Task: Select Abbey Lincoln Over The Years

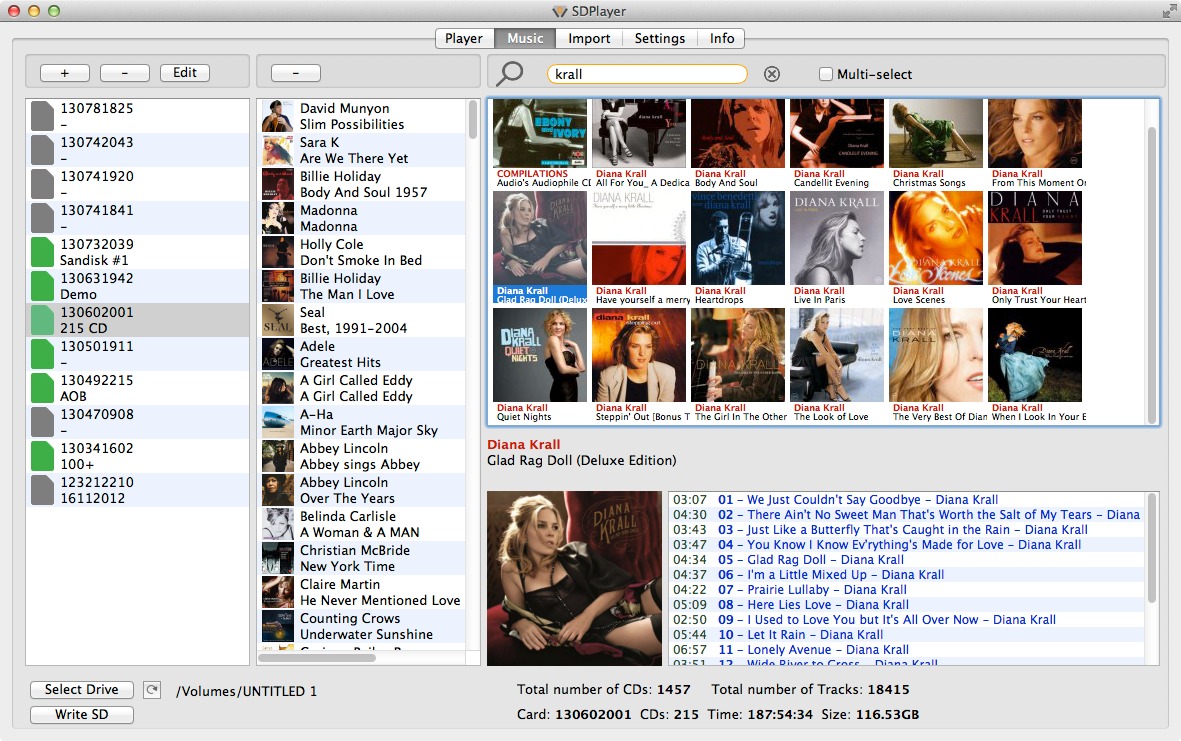Action: (362, 490)
